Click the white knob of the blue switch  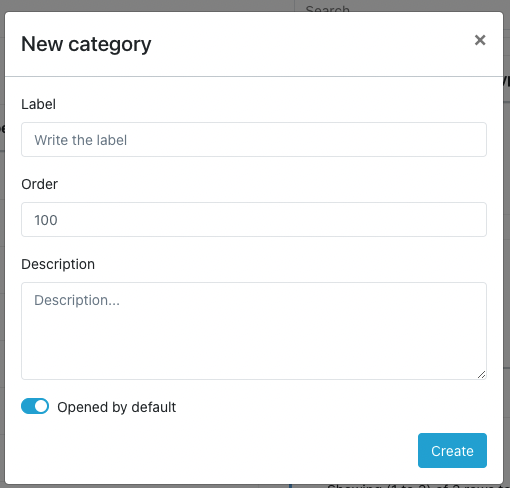tap(41, 406)
